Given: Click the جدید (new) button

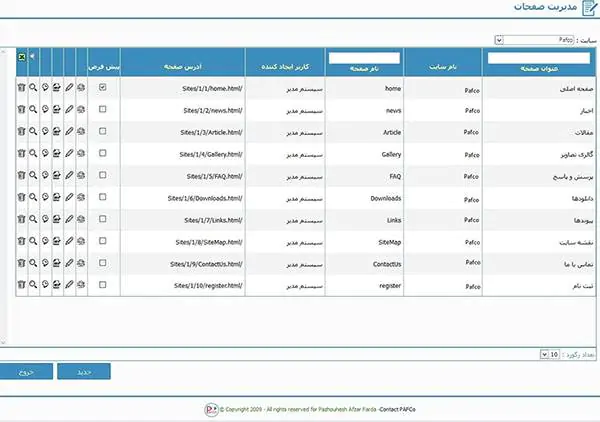Looking at the screenshot, I should (84, 371).
